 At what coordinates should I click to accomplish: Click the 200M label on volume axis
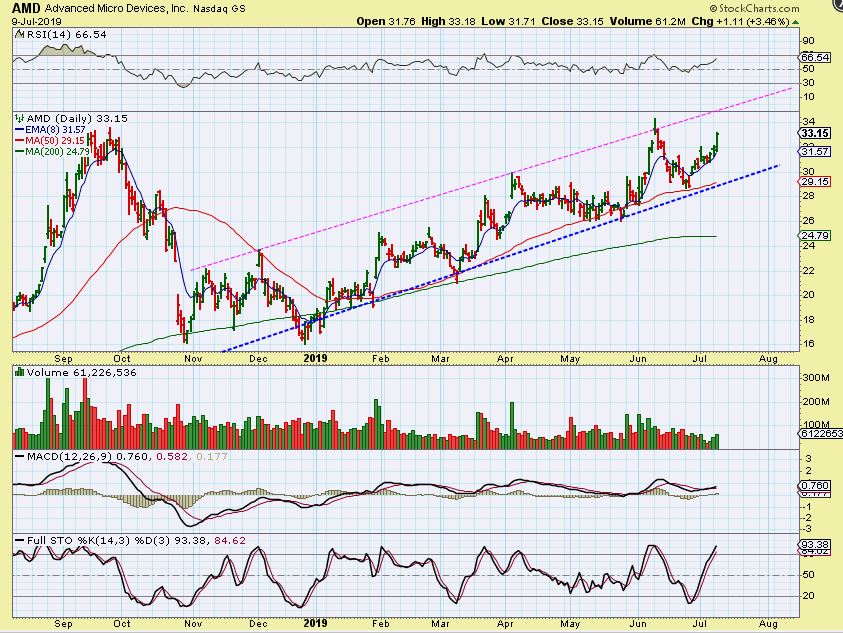coord(816,402)
